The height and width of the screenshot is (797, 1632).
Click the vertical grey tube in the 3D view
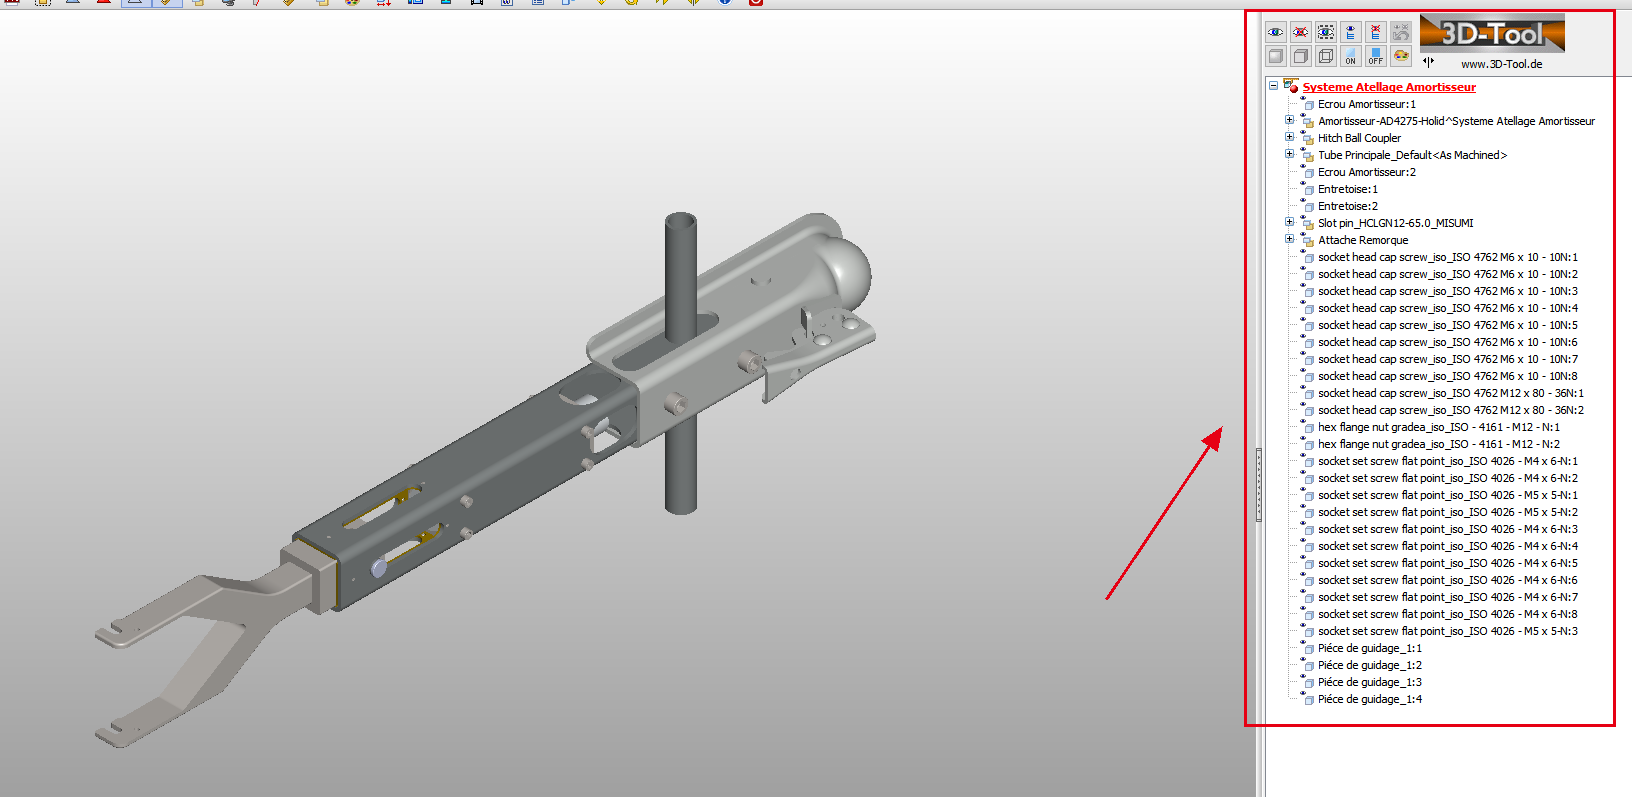682,365
